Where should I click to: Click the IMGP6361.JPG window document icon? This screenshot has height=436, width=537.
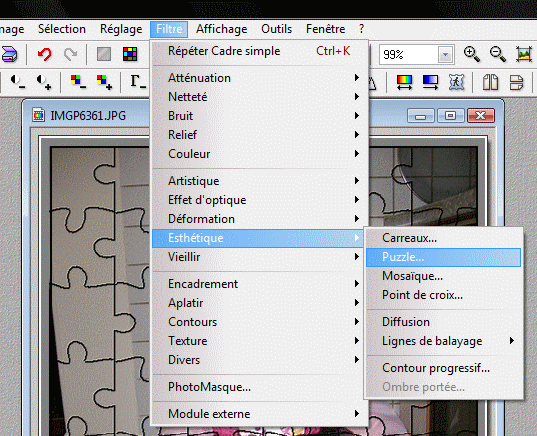coord(38,115)
